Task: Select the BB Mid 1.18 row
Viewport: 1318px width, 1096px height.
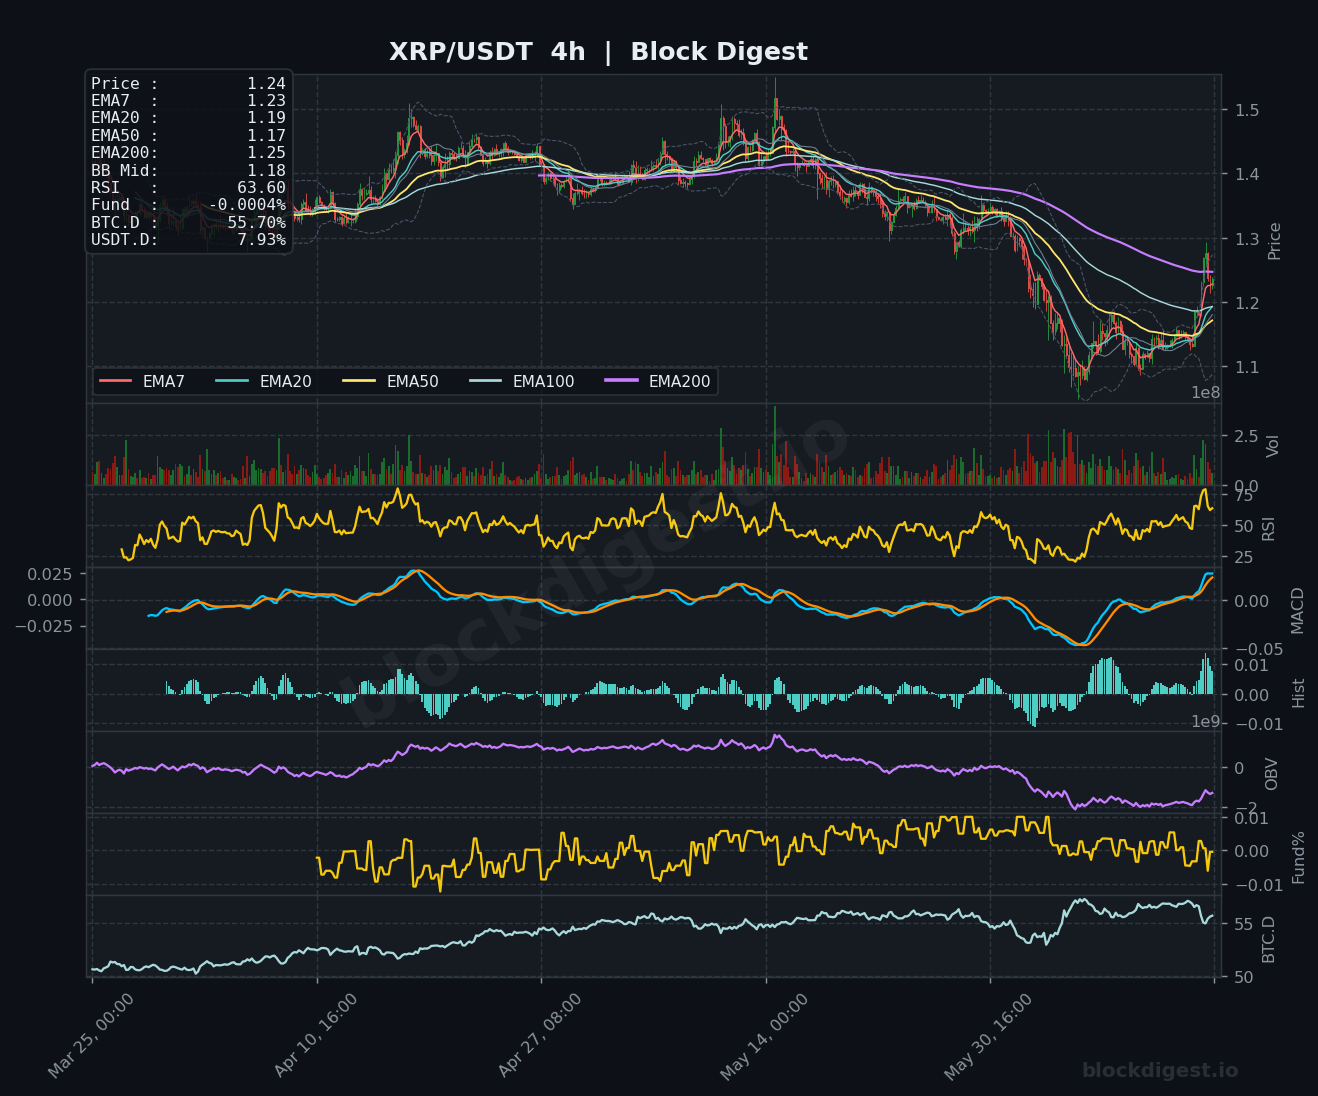Action: pyautogui.click(x=188, y=171)
